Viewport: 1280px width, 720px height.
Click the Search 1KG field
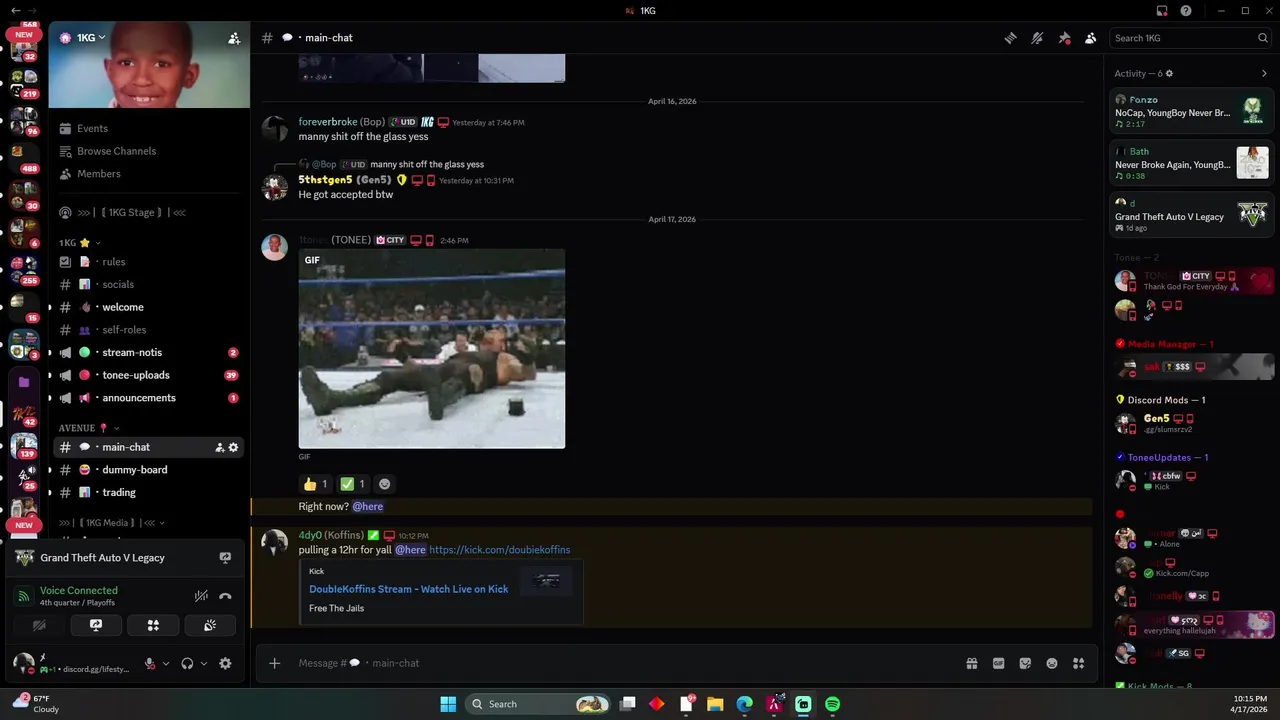[1191, 38]
